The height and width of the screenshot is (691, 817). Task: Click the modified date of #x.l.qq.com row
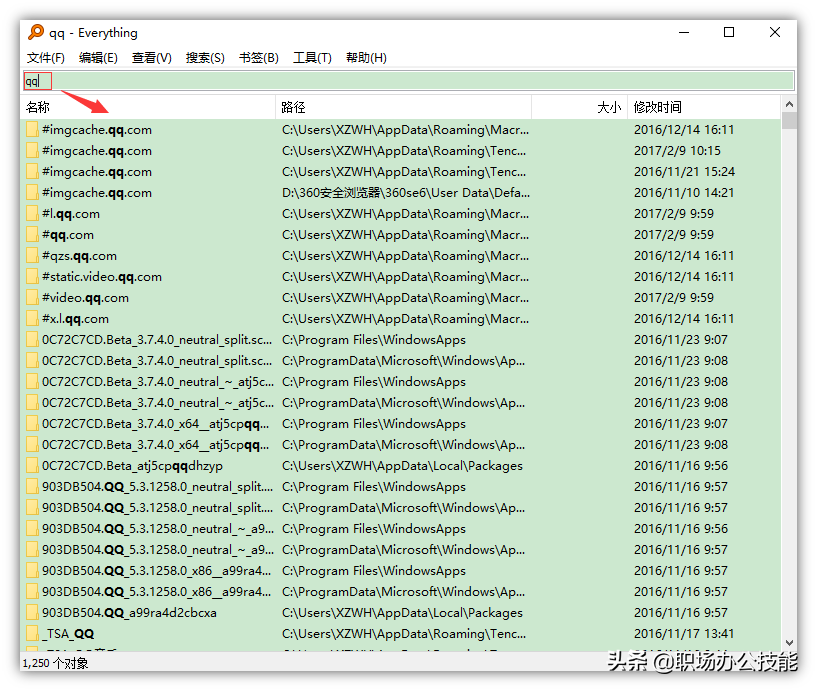click(x=684, y=318)
